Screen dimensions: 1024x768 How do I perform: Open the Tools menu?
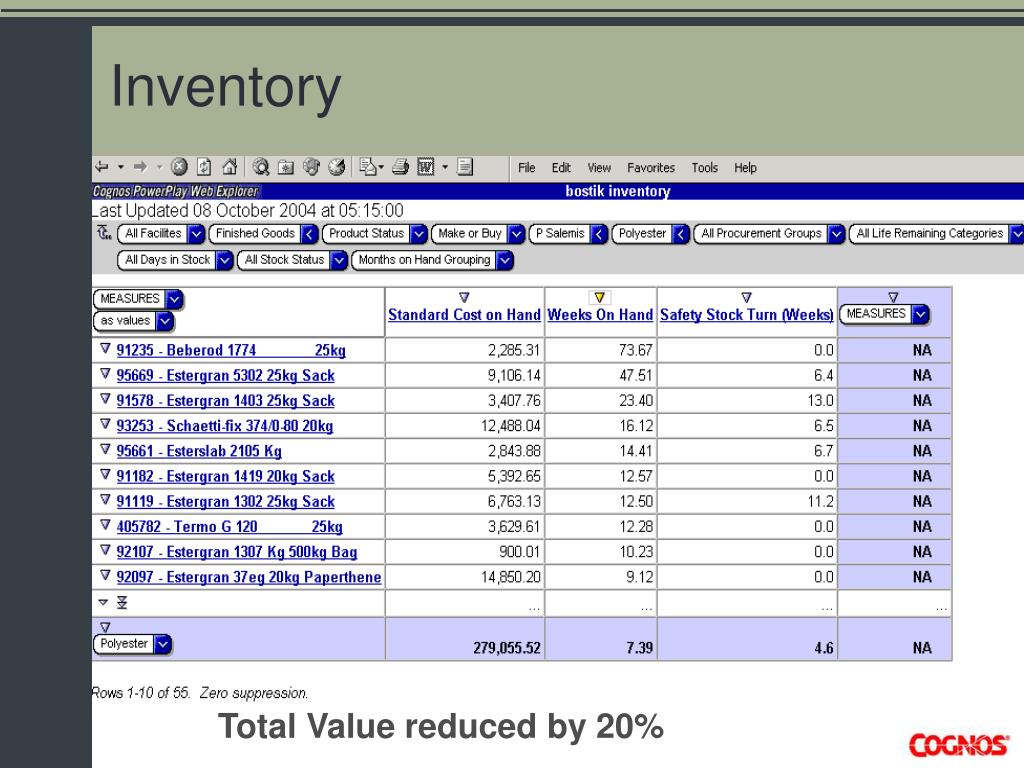pos(705,168)
